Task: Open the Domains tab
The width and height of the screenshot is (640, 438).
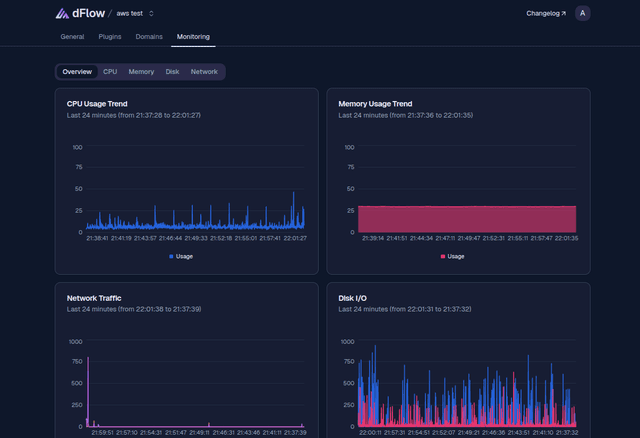Action: [149, 37]
